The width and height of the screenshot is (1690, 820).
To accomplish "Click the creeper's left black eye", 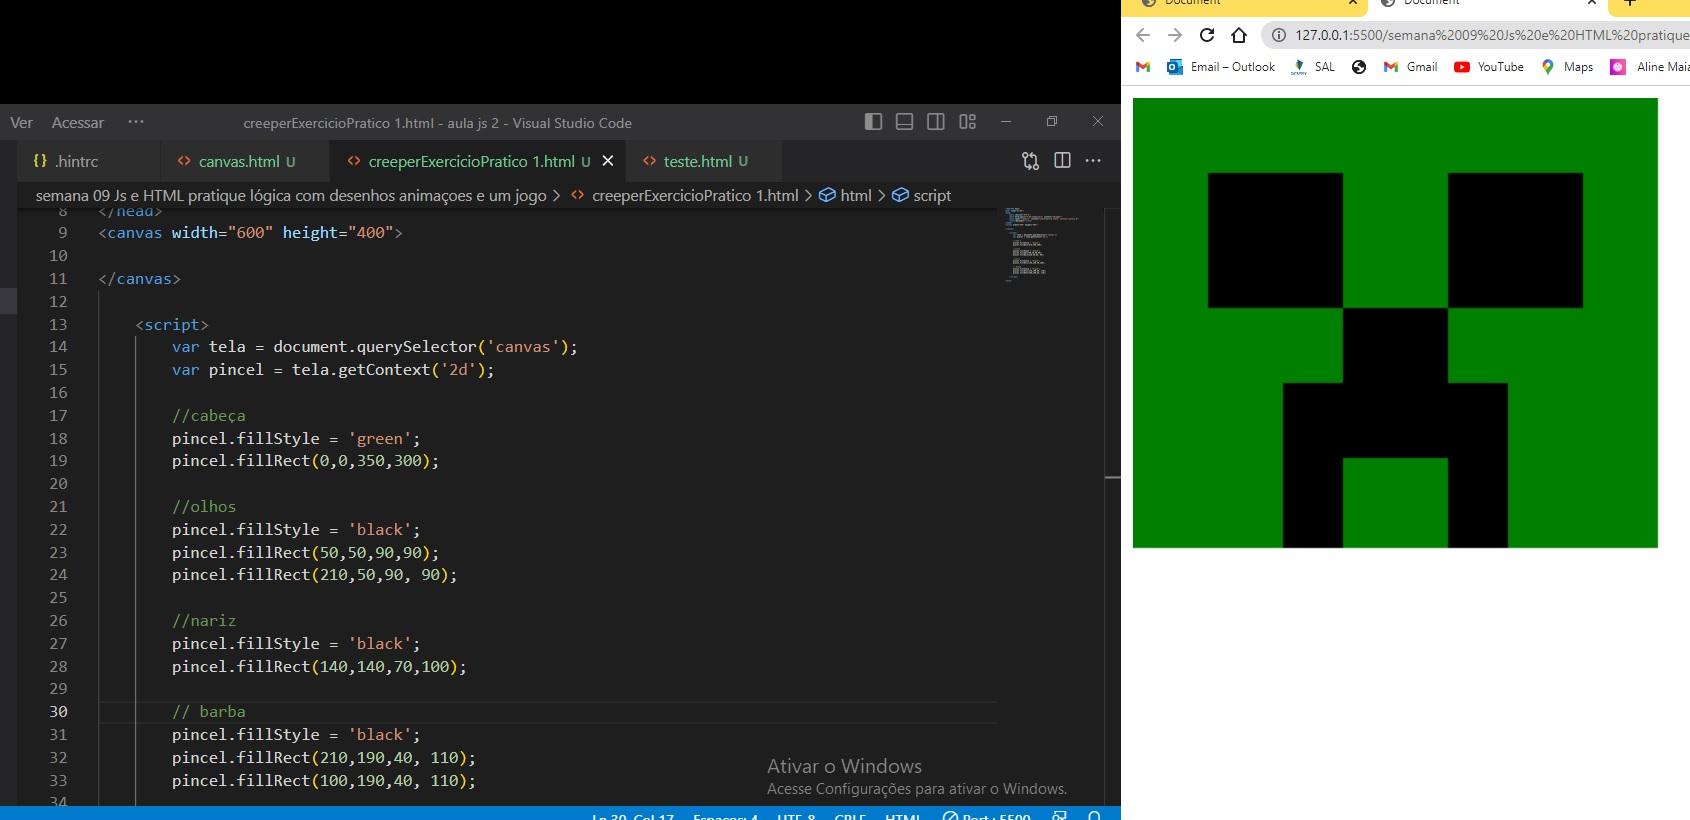I will point(1275,240).
